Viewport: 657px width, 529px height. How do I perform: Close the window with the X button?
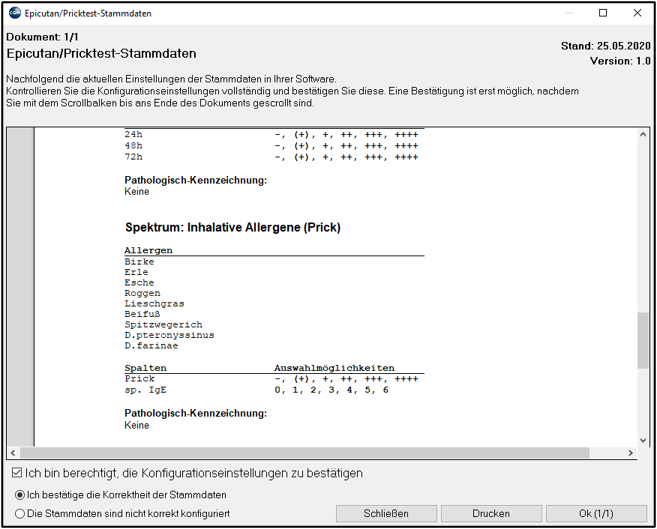pos(637,13)
